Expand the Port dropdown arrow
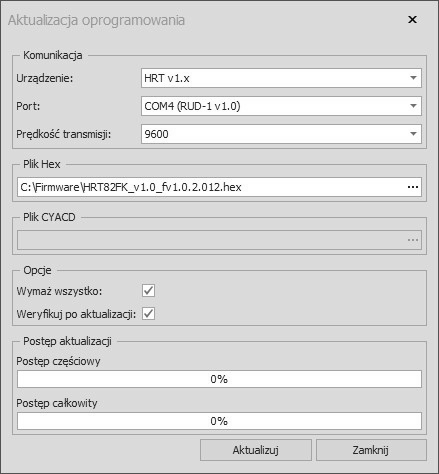Image resolution: width=439 pixels, height=474 pixels. coord(413,106)
